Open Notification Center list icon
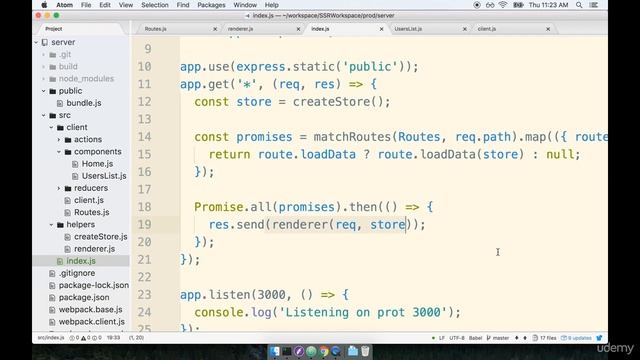The width and height of the screenshot is (640, 360). 594,5
